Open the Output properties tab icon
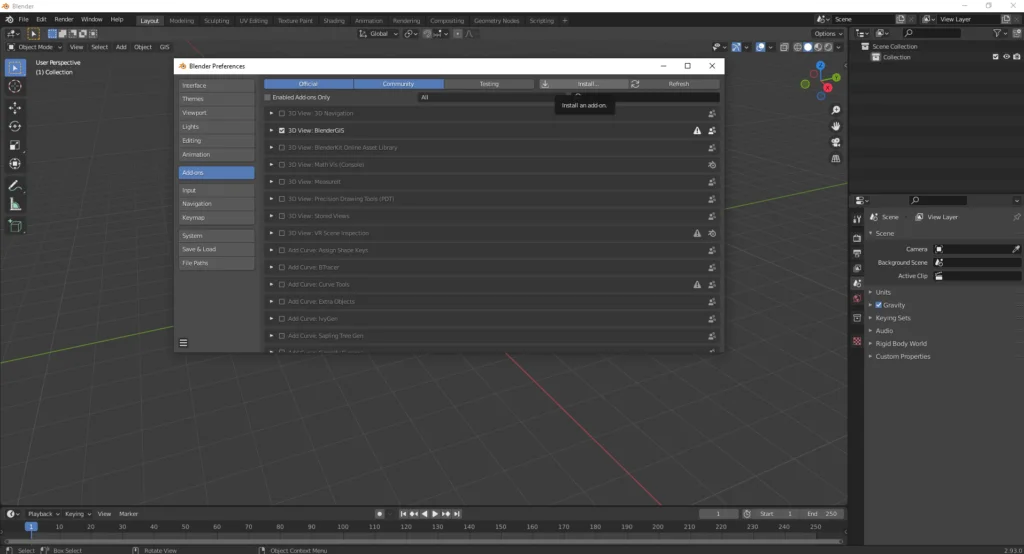The image size is (1024, 554). tap(857, 253)
